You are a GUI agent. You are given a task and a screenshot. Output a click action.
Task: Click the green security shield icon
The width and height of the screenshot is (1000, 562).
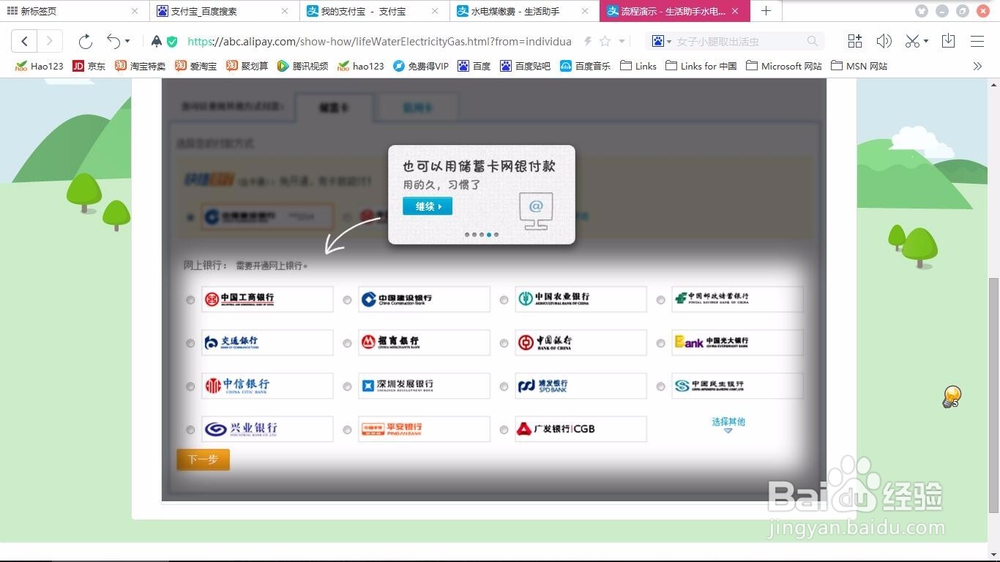tap(172, 41)
